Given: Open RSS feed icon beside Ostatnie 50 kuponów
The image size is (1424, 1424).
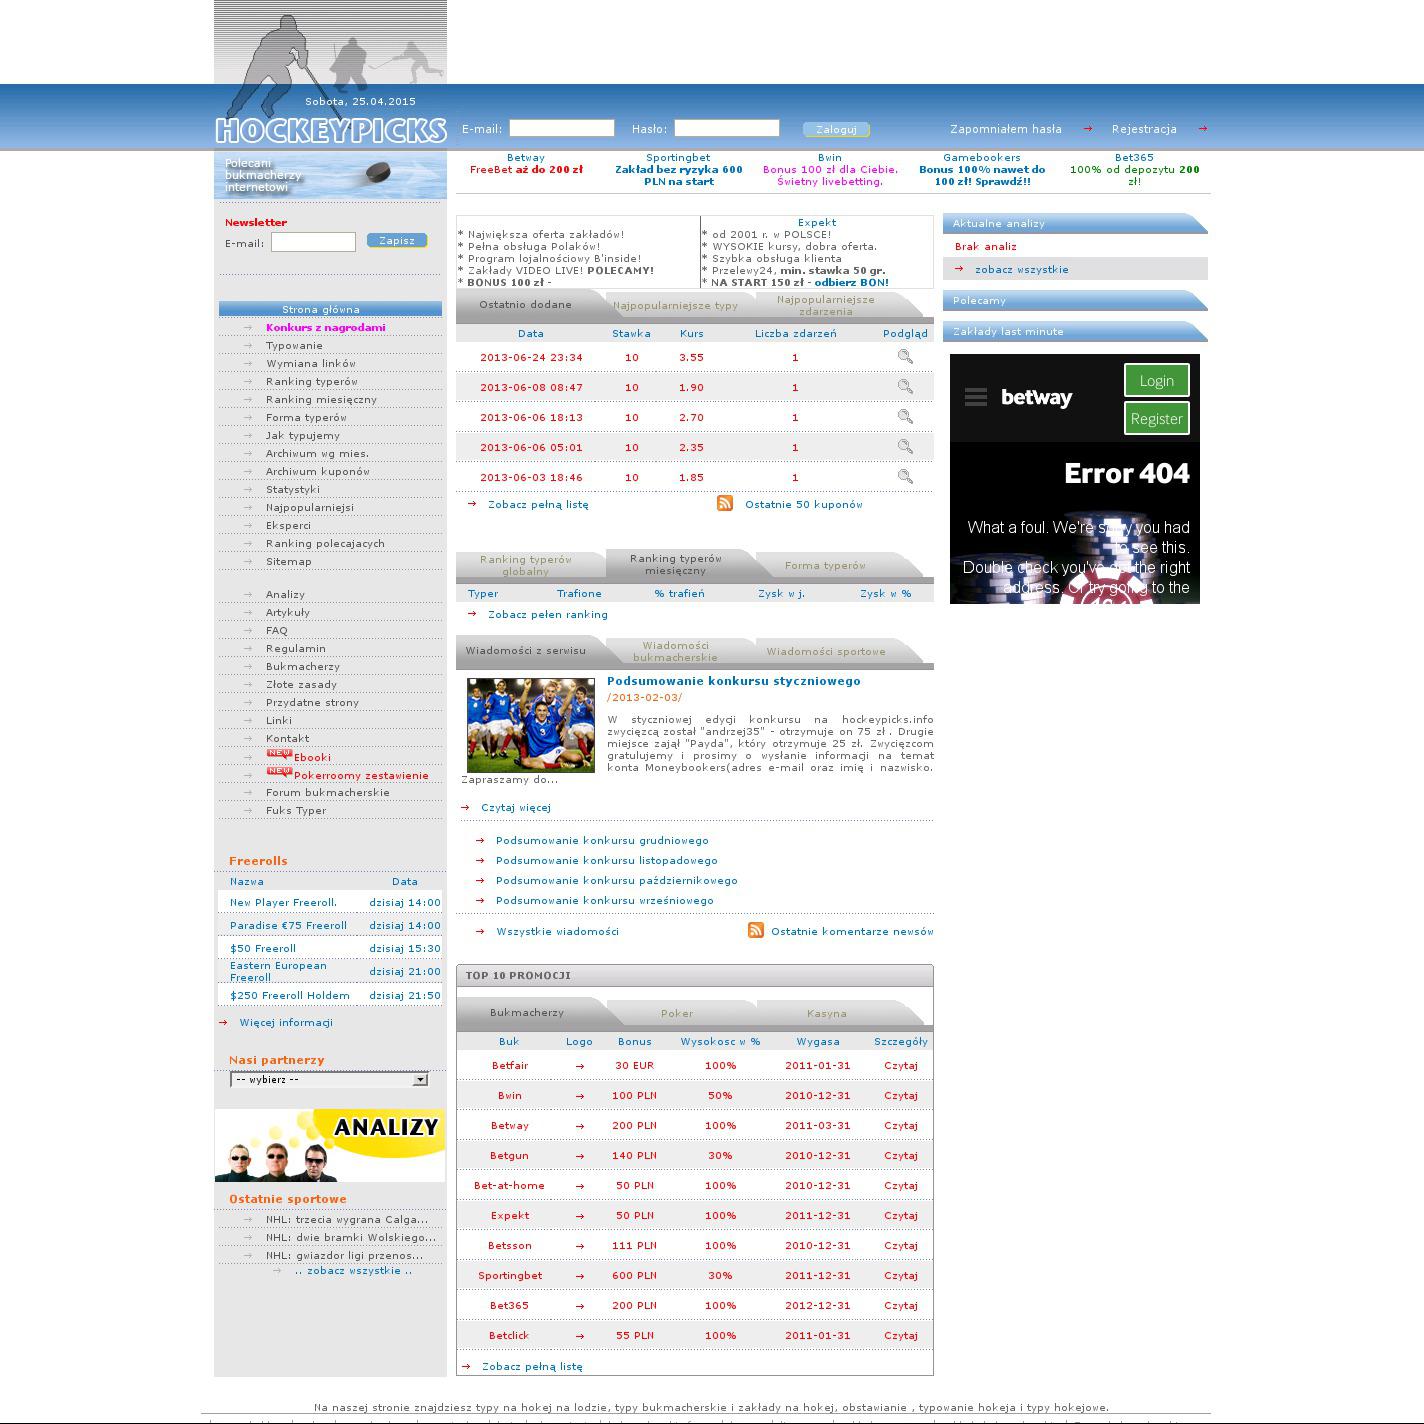Looking at the screenshot, I should point(725,504).
